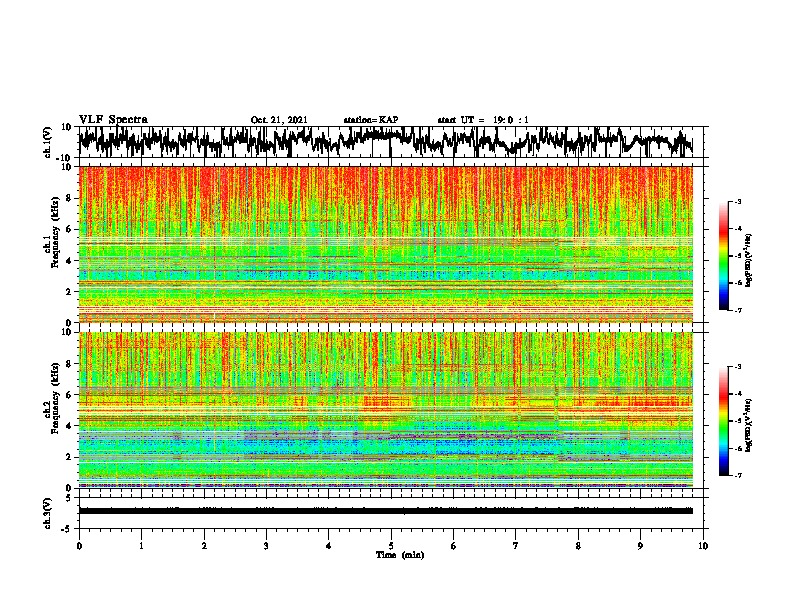Click the time axis tick label "5"

coord(391,546)
